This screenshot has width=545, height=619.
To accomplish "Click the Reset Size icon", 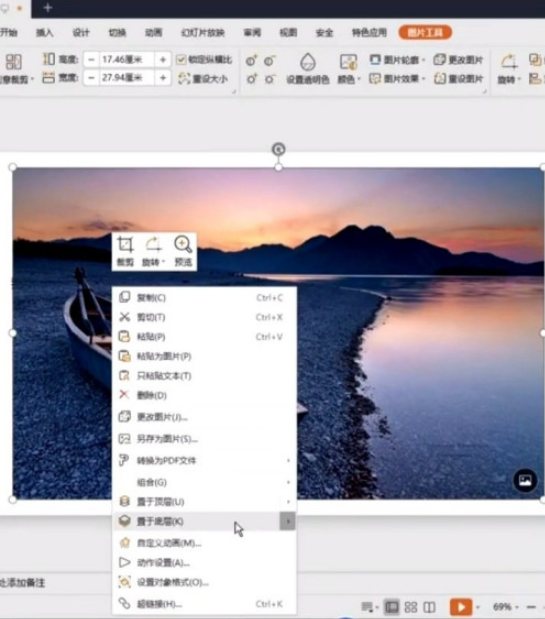I will (184, 78).
